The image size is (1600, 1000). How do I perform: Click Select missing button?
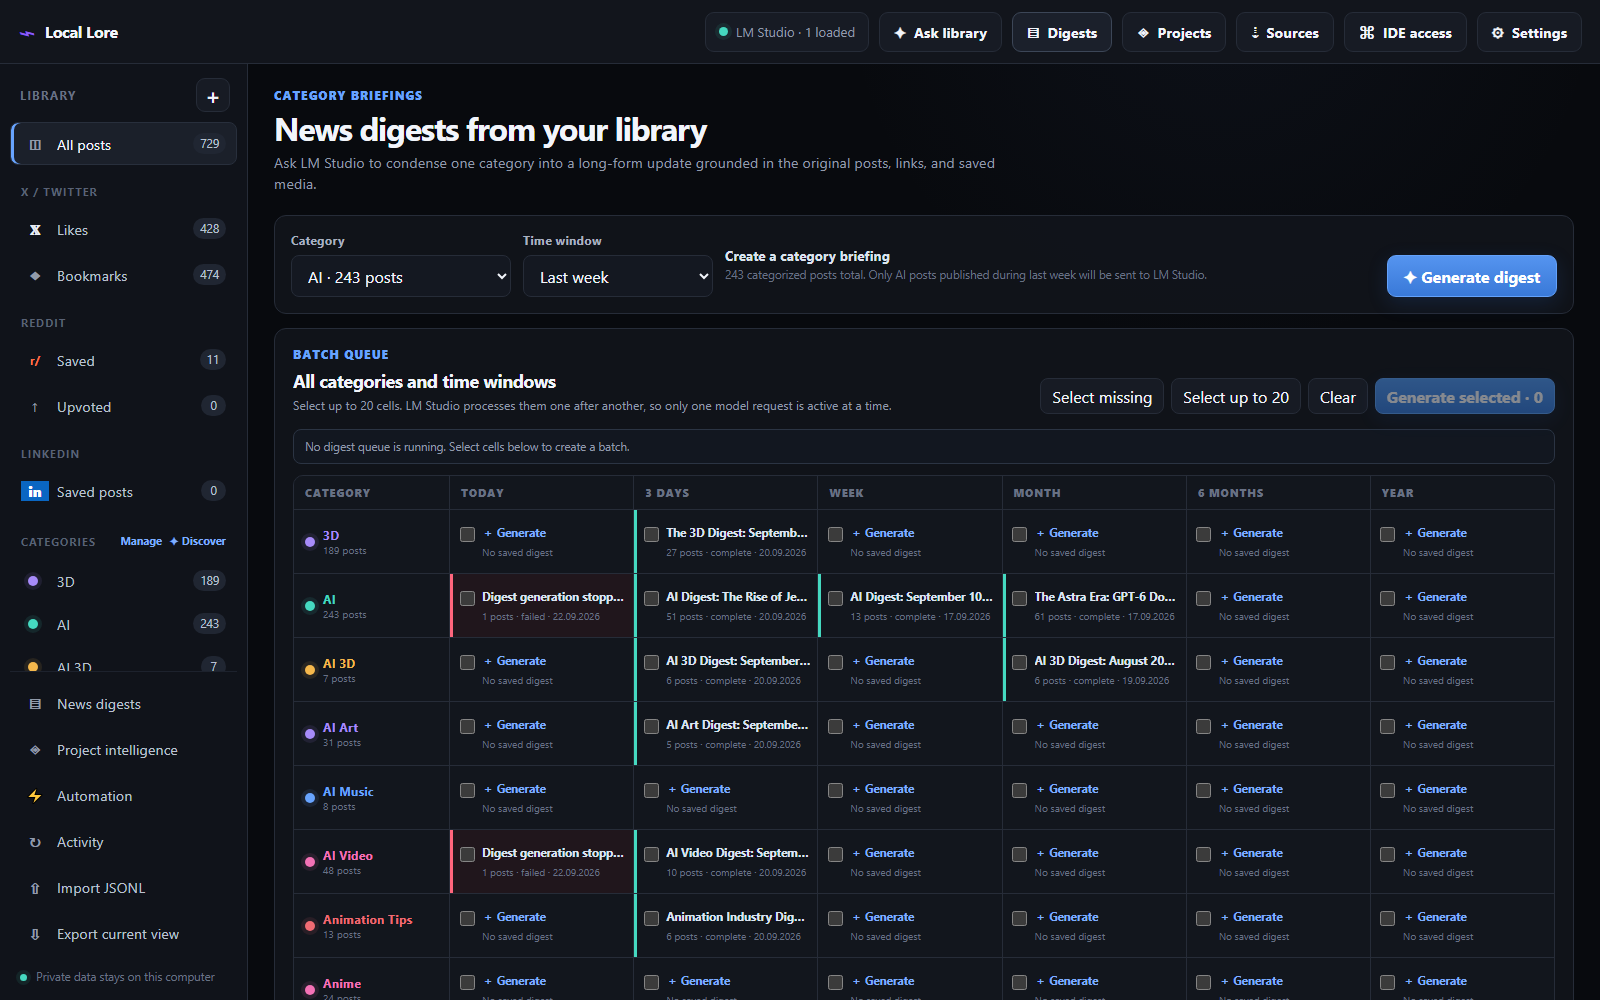coord(1101,397)
